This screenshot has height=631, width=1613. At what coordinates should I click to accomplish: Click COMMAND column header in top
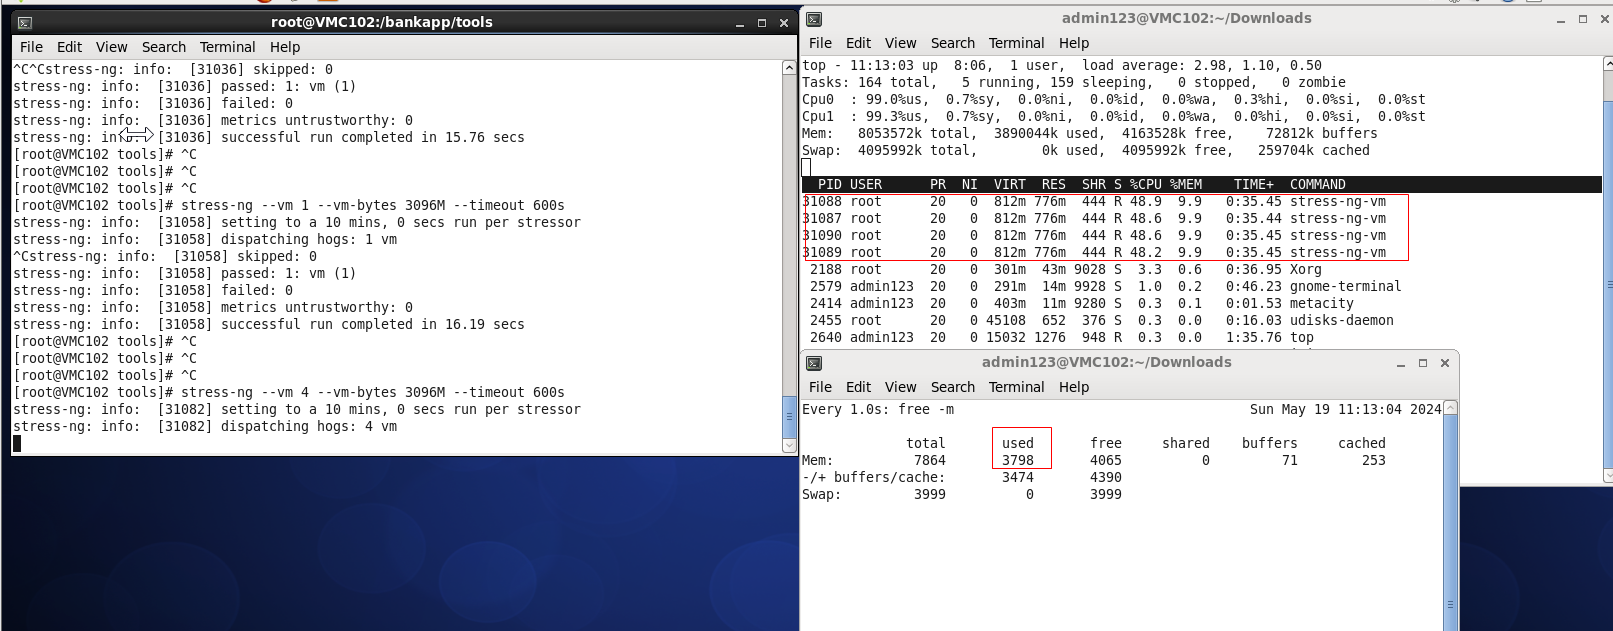pos(1317,184)
